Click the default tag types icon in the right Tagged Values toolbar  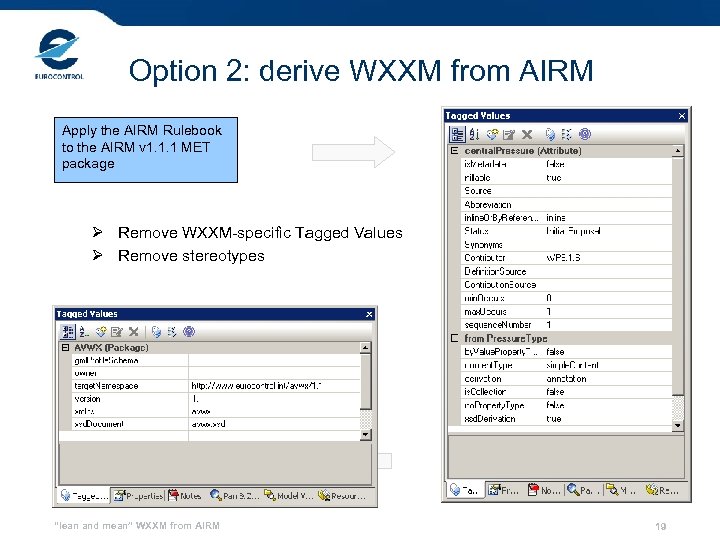550,134
